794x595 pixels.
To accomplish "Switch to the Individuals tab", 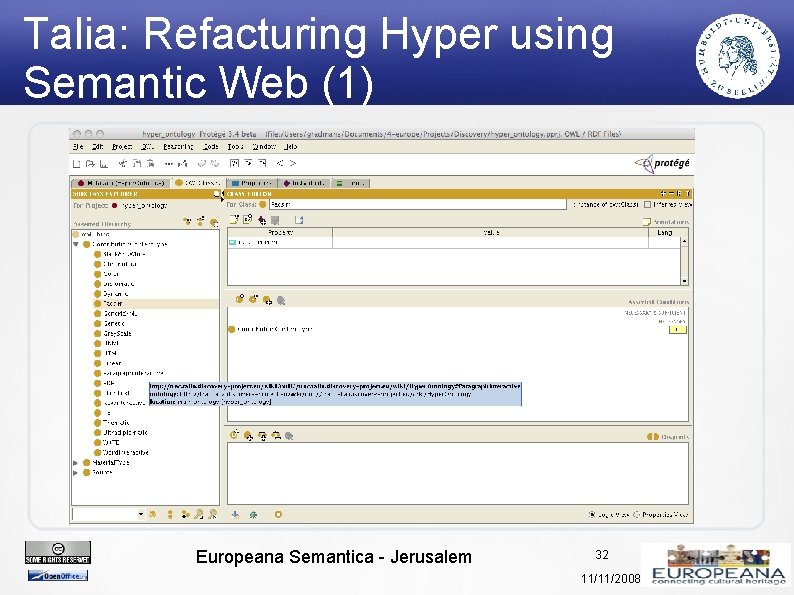I will [x=304, y=183].
